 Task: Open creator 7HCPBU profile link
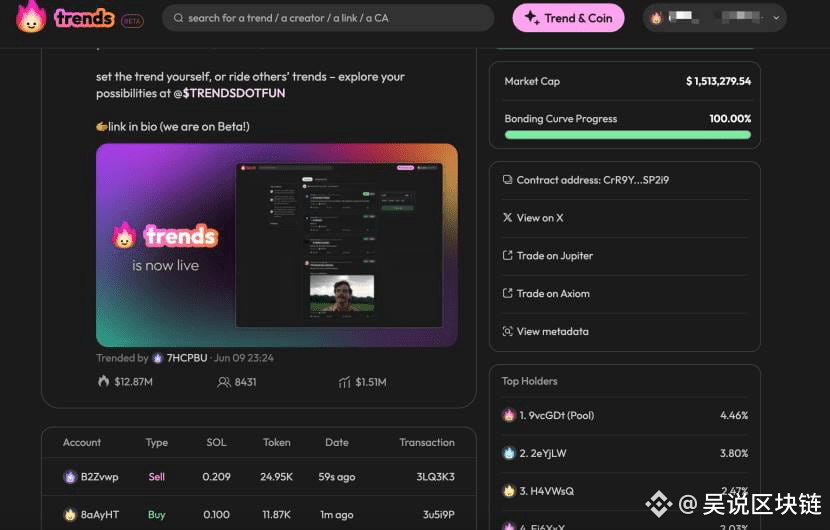point(187,358)
